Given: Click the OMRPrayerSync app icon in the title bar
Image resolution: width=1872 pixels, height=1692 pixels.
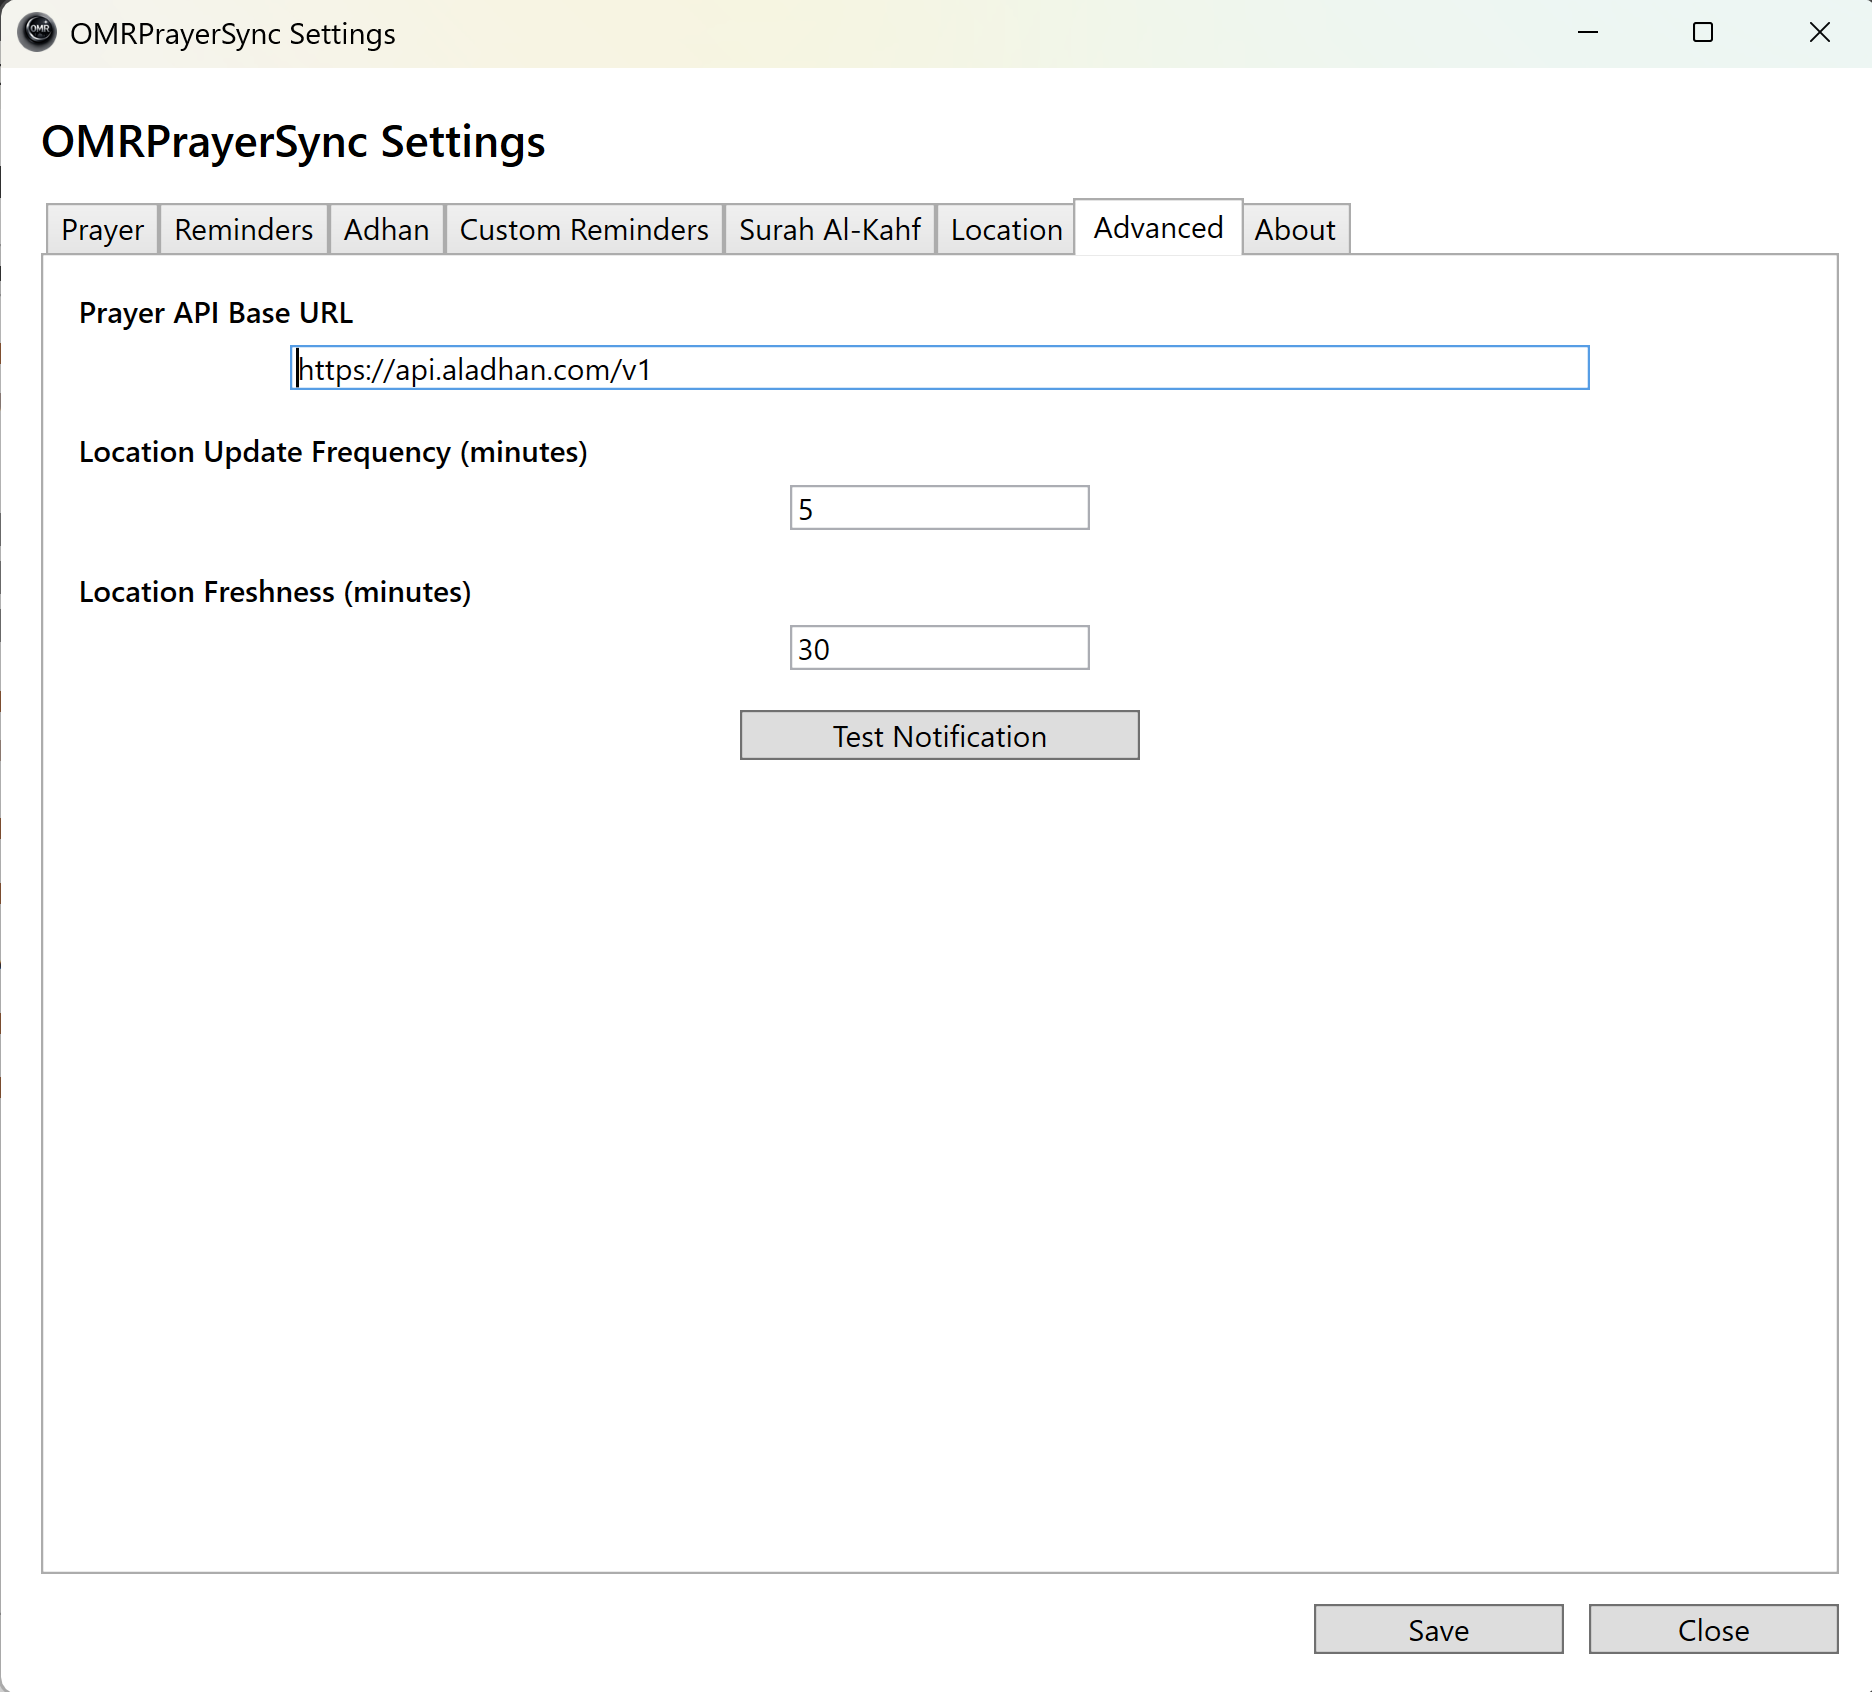Looking at the screenshot, I should [x=38, y=33].
